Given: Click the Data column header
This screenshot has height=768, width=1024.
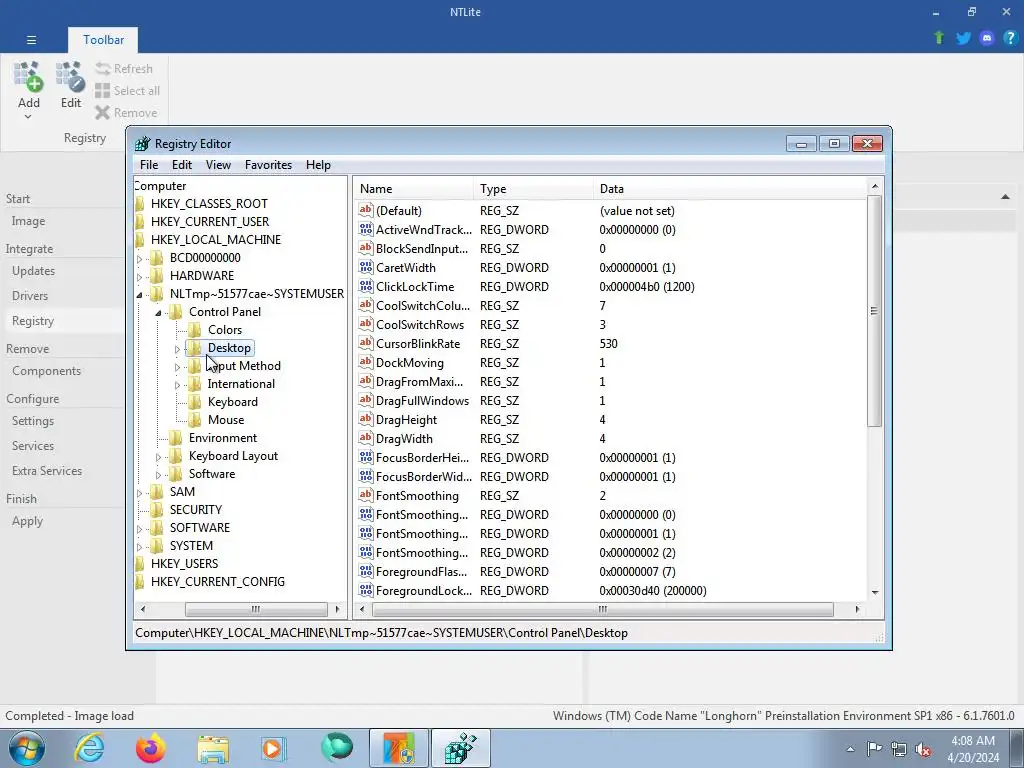Looking at the screenshot, I should pos(731,189).
